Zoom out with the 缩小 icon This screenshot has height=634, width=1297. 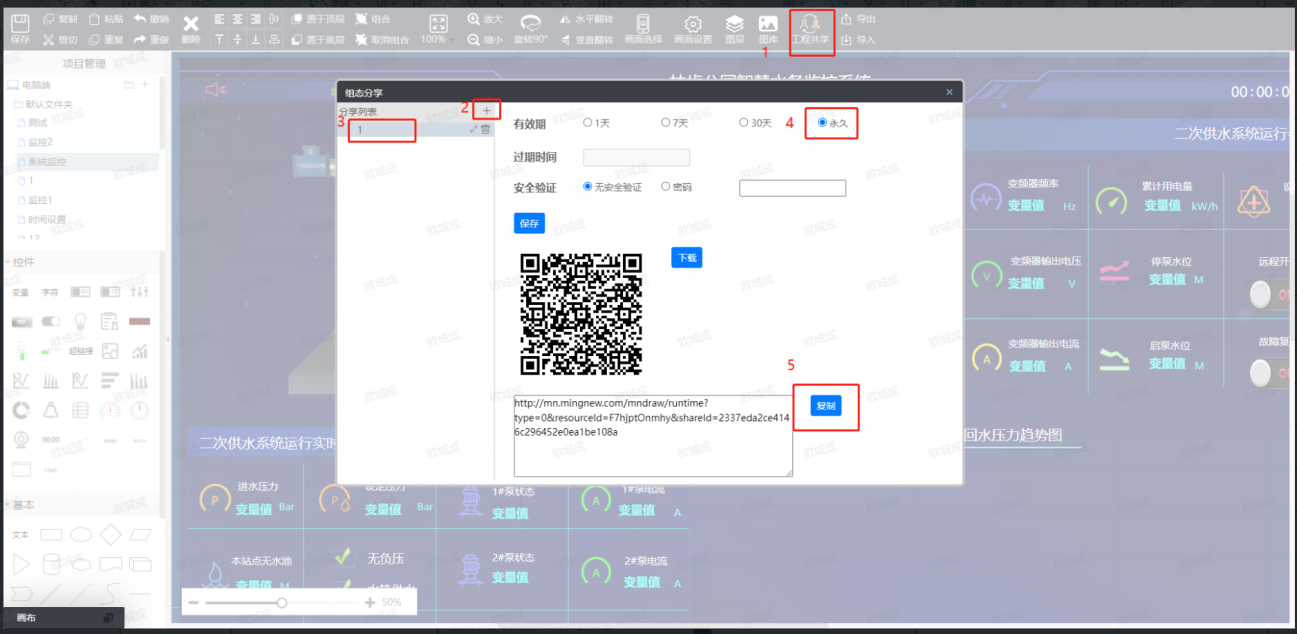485,40
